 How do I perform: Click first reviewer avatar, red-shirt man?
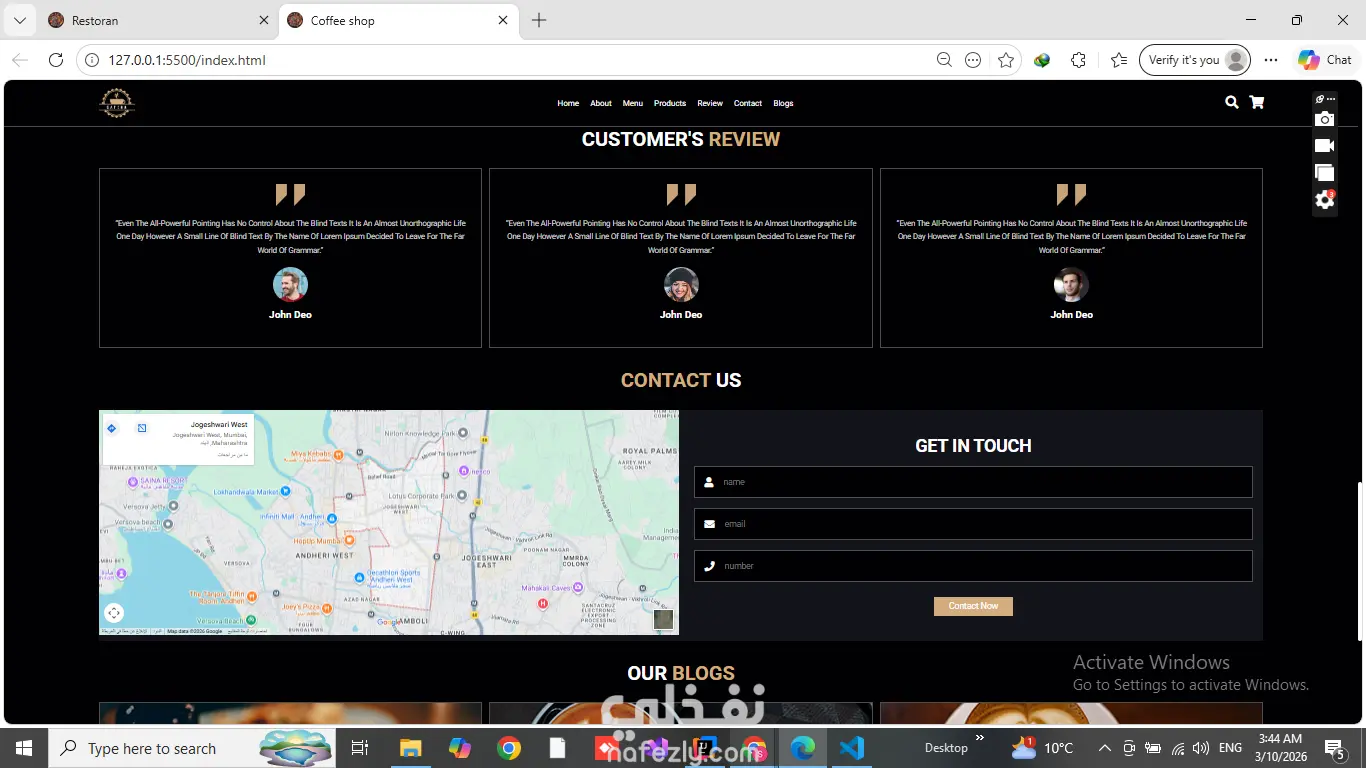coord(290,285)
